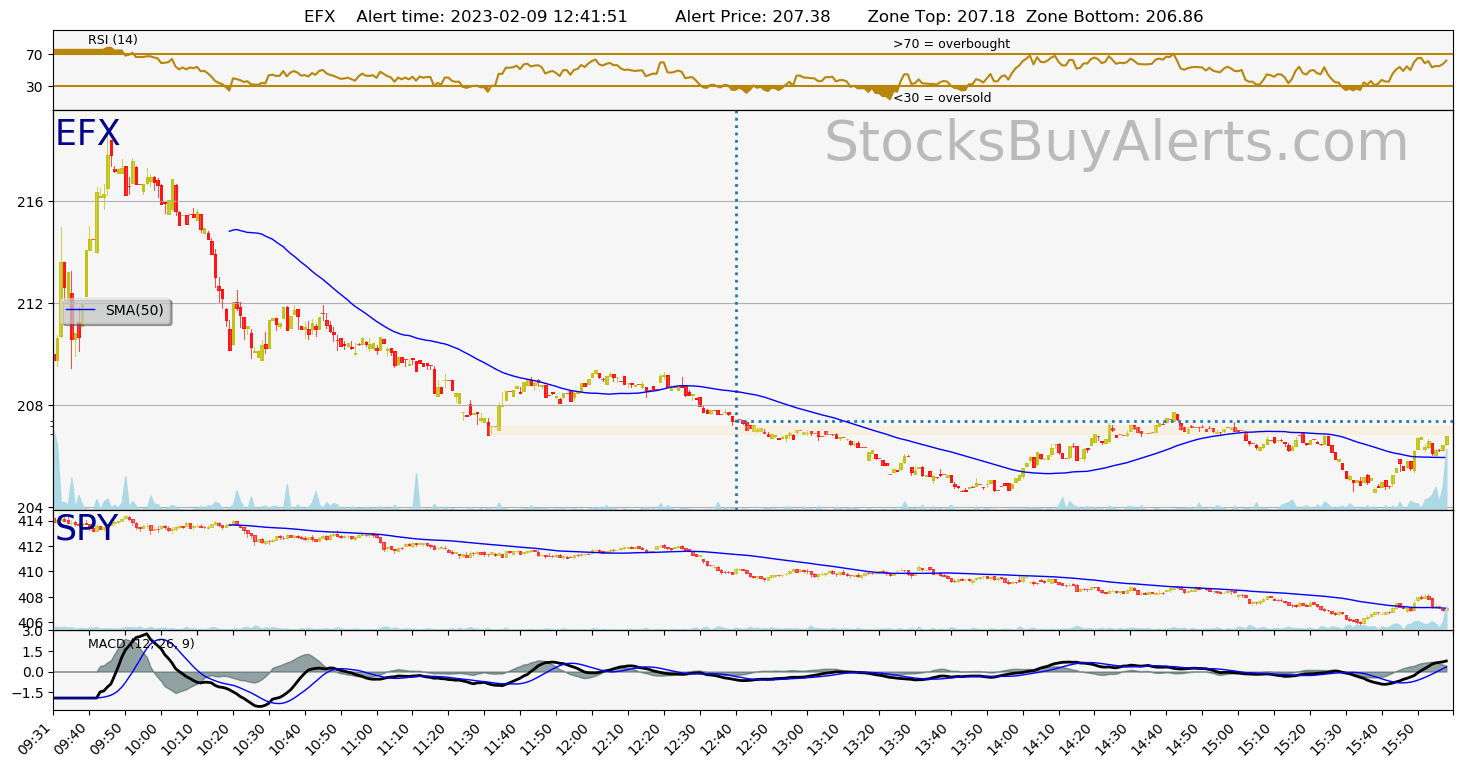
Task: Click the 406 SPY axis label
Action: click(31, 623)
